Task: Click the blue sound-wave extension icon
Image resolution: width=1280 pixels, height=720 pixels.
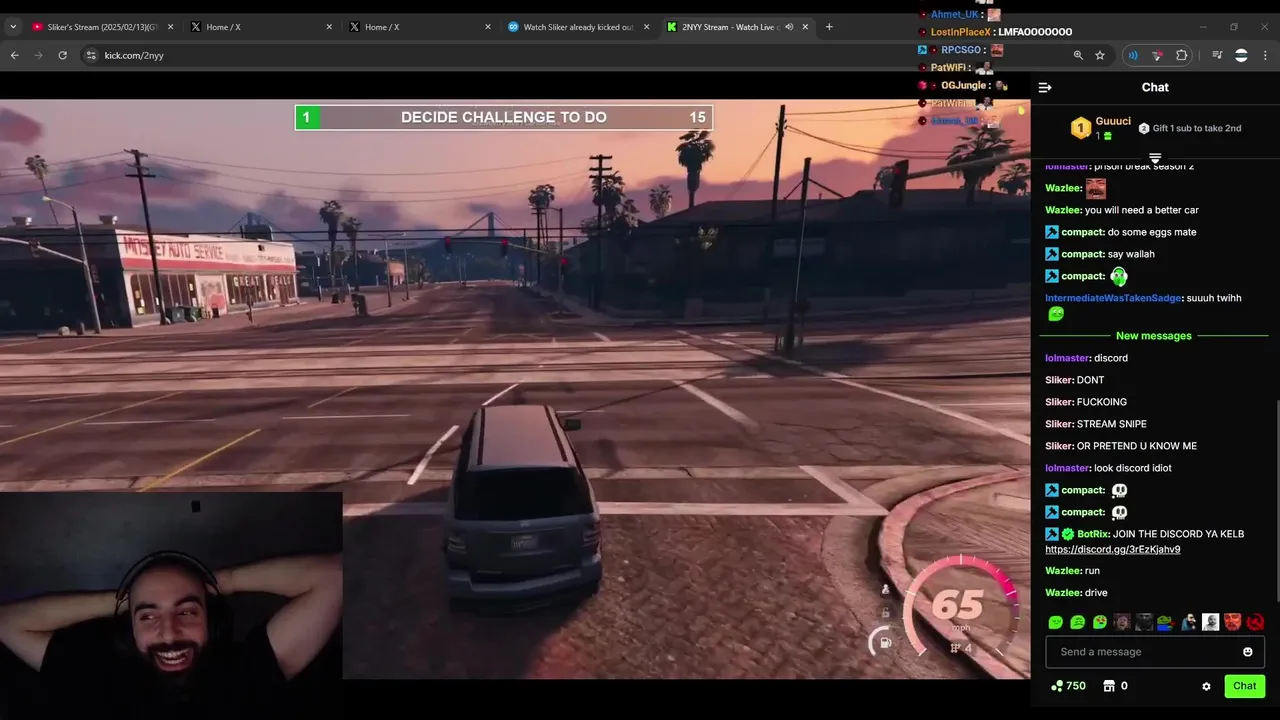Action: pos(1133,55)
